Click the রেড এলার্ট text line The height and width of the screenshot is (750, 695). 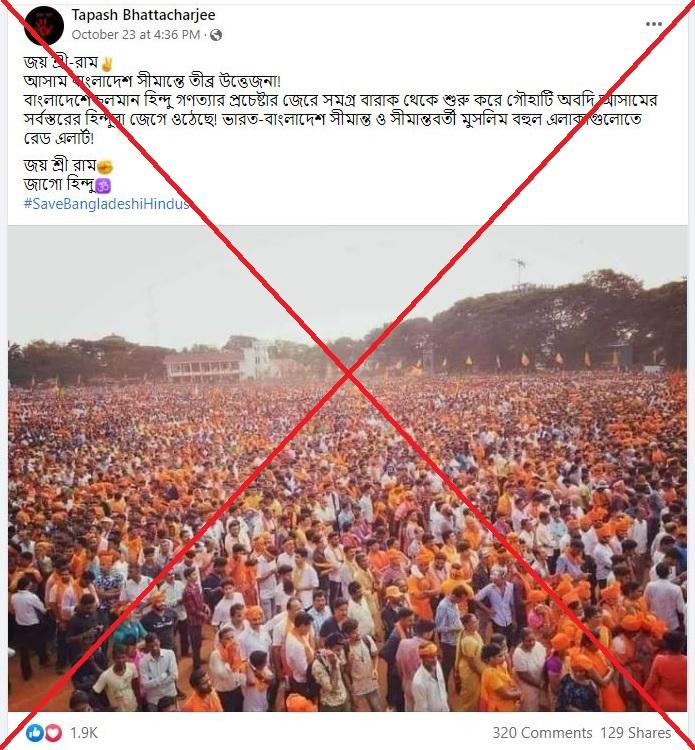coord(59,139)
